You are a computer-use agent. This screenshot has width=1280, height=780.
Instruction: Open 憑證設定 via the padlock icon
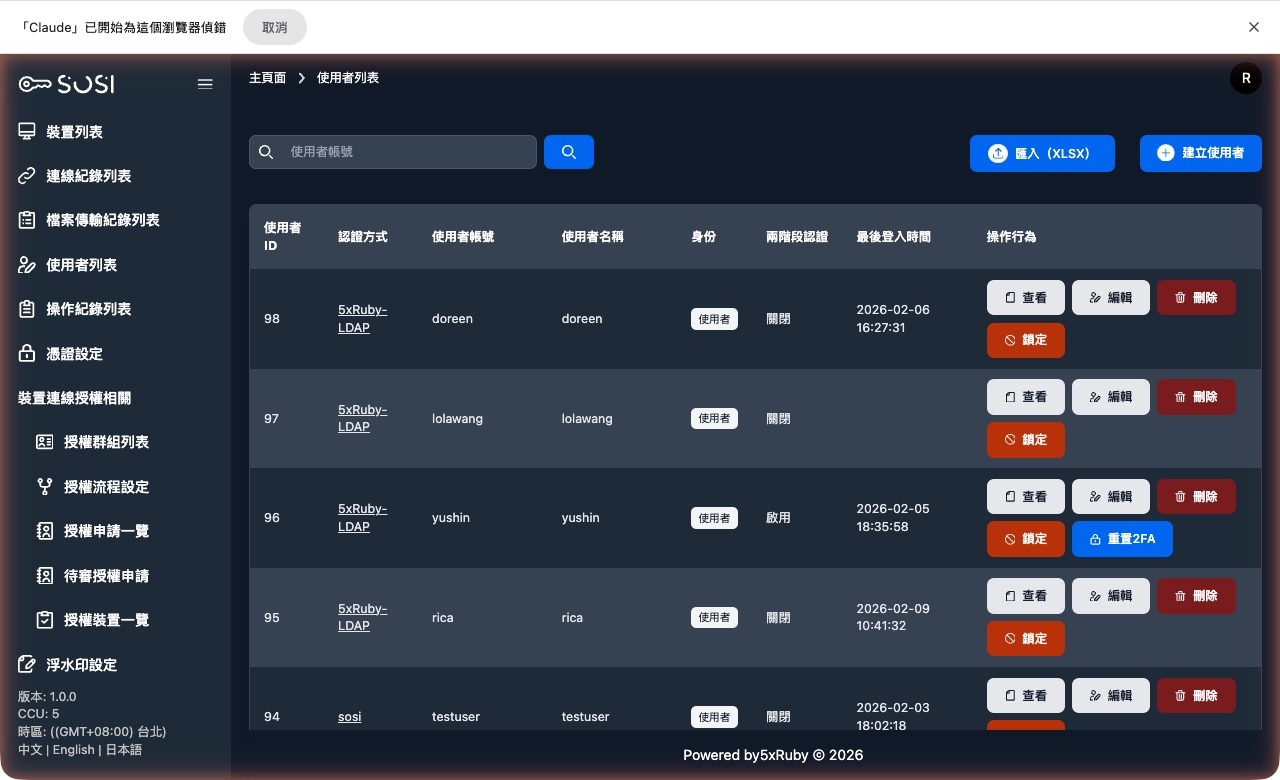[x=27, y=353]
